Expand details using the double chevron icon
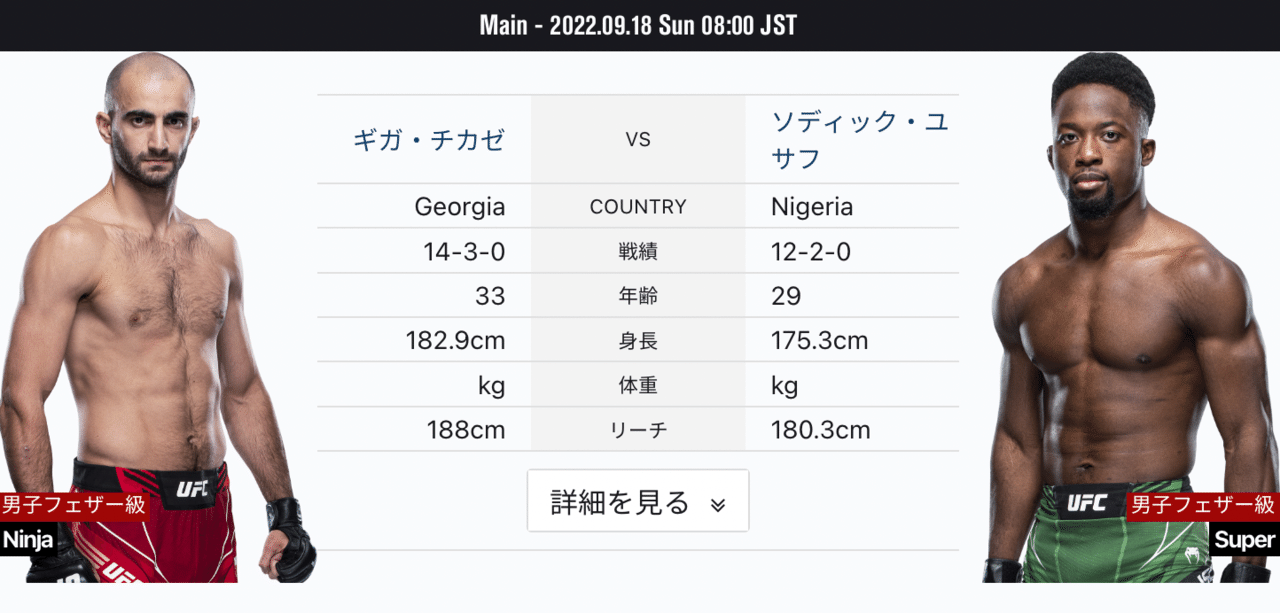The image size is (1280, 613). [715, 505]
